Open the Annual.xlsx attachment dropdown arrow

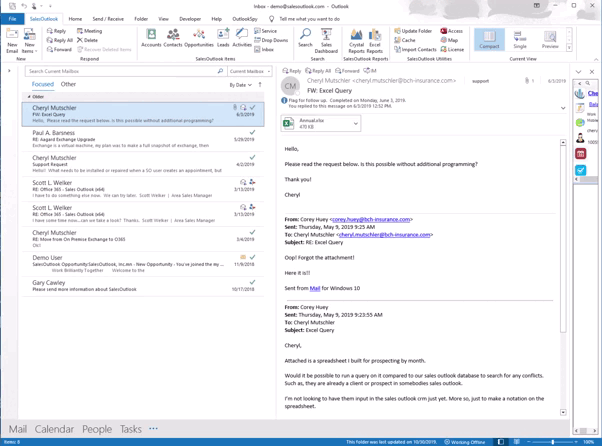point(355,124)
